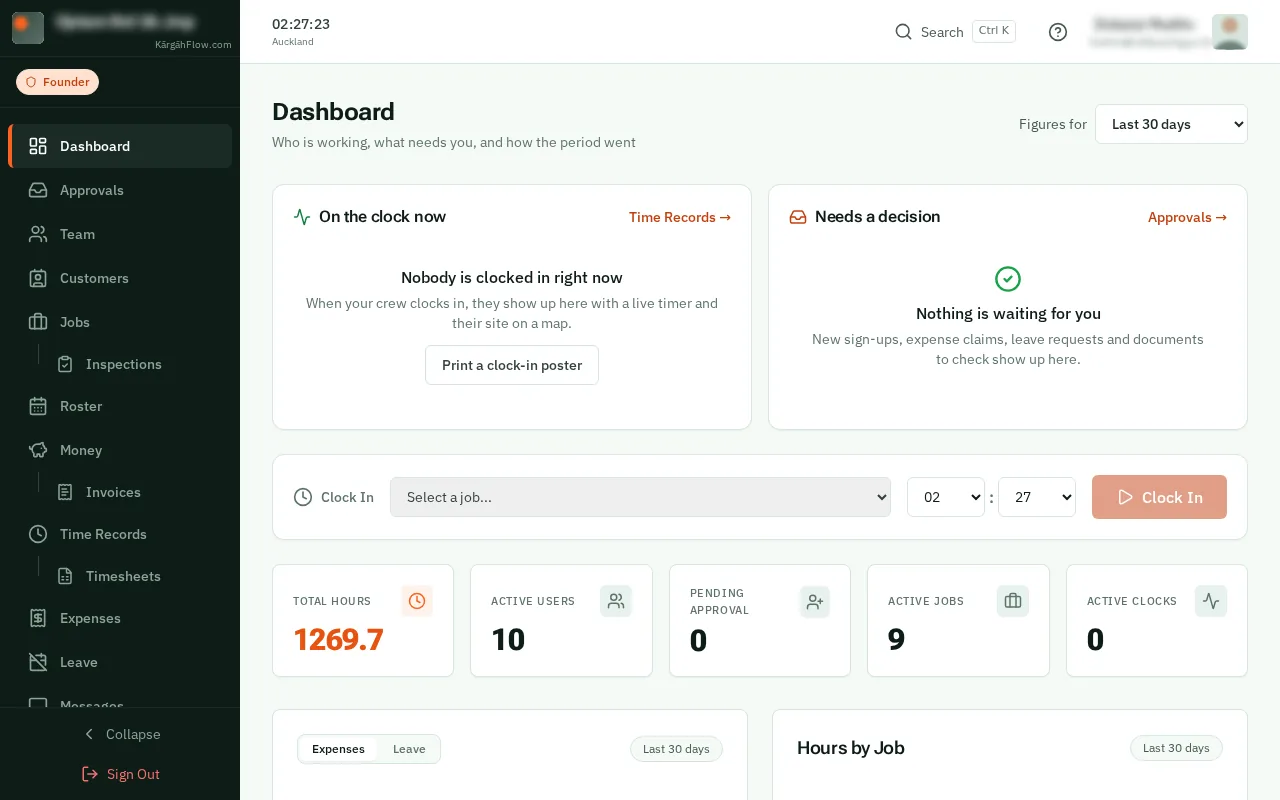Open Team via its people icon
Image resolution: width=1280 pixels, height=800 pixels.
38,234
